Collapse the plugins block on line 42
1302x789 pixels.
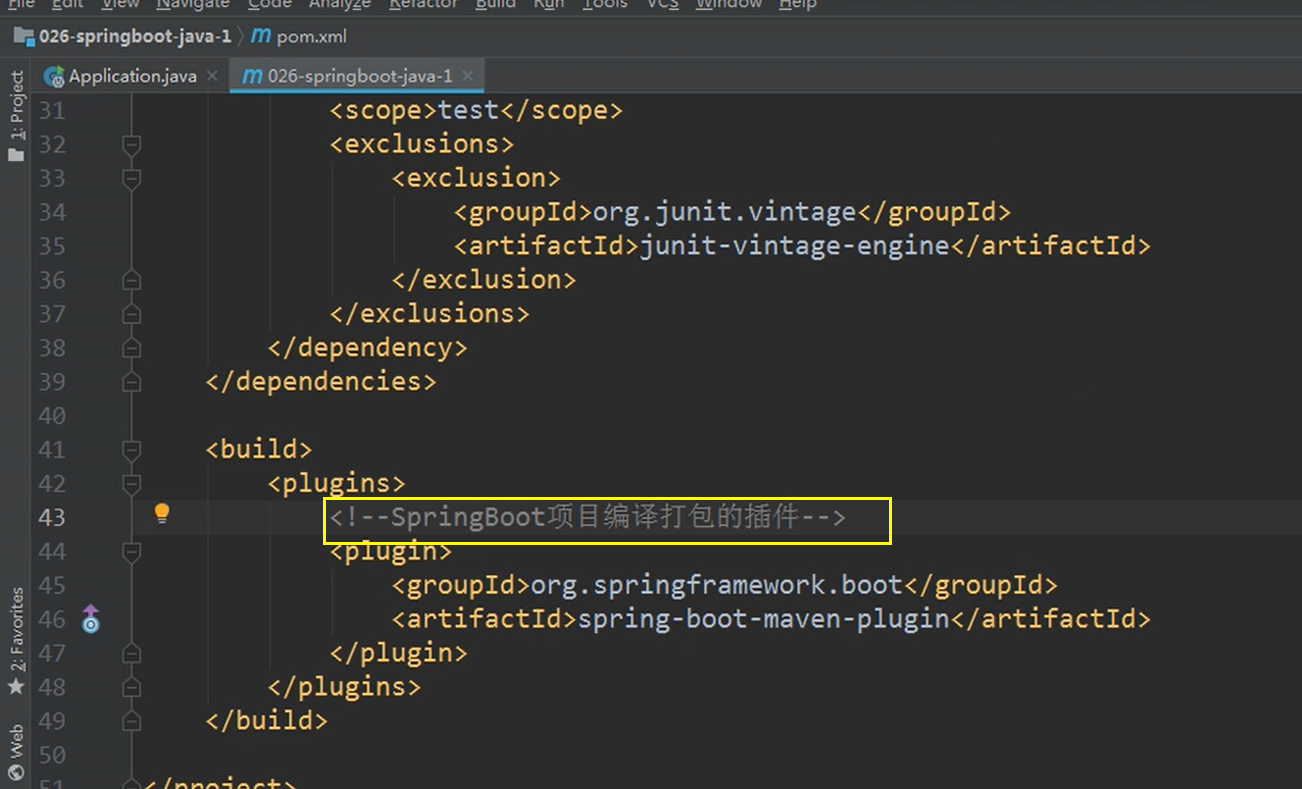(x=131, y=484)
